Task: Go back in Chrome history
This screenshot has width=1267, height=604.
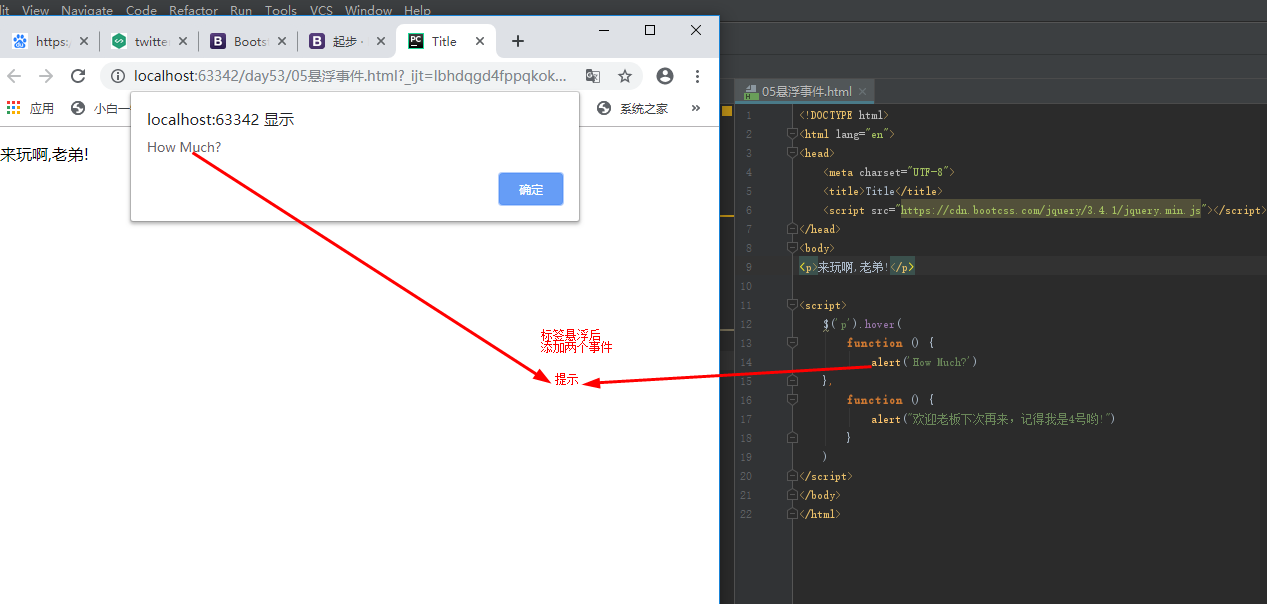Action: point(14,76)
